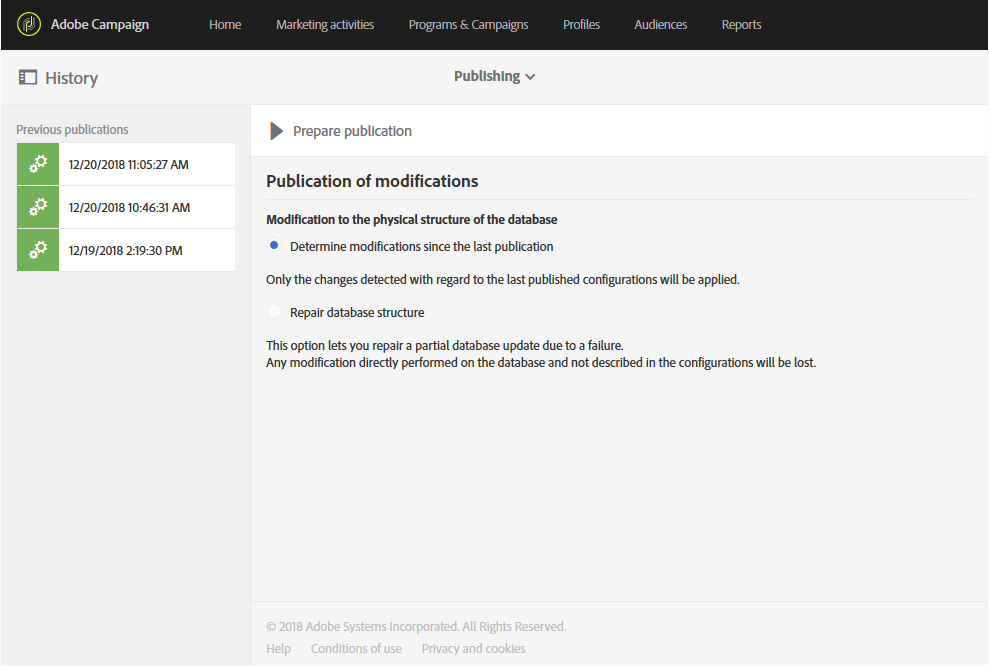
Task: Open the Reports menu
Action: [741, 24]
